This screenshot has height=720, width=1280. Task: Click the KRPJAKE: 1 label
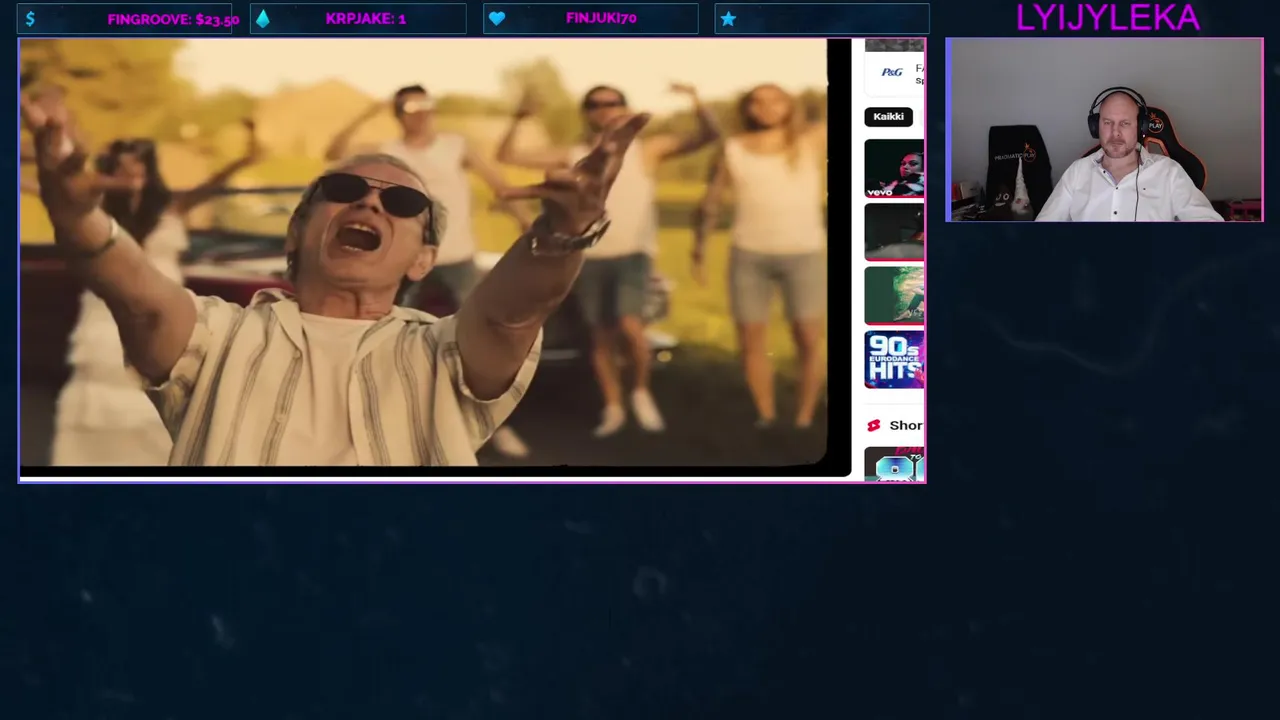[366, 19]
